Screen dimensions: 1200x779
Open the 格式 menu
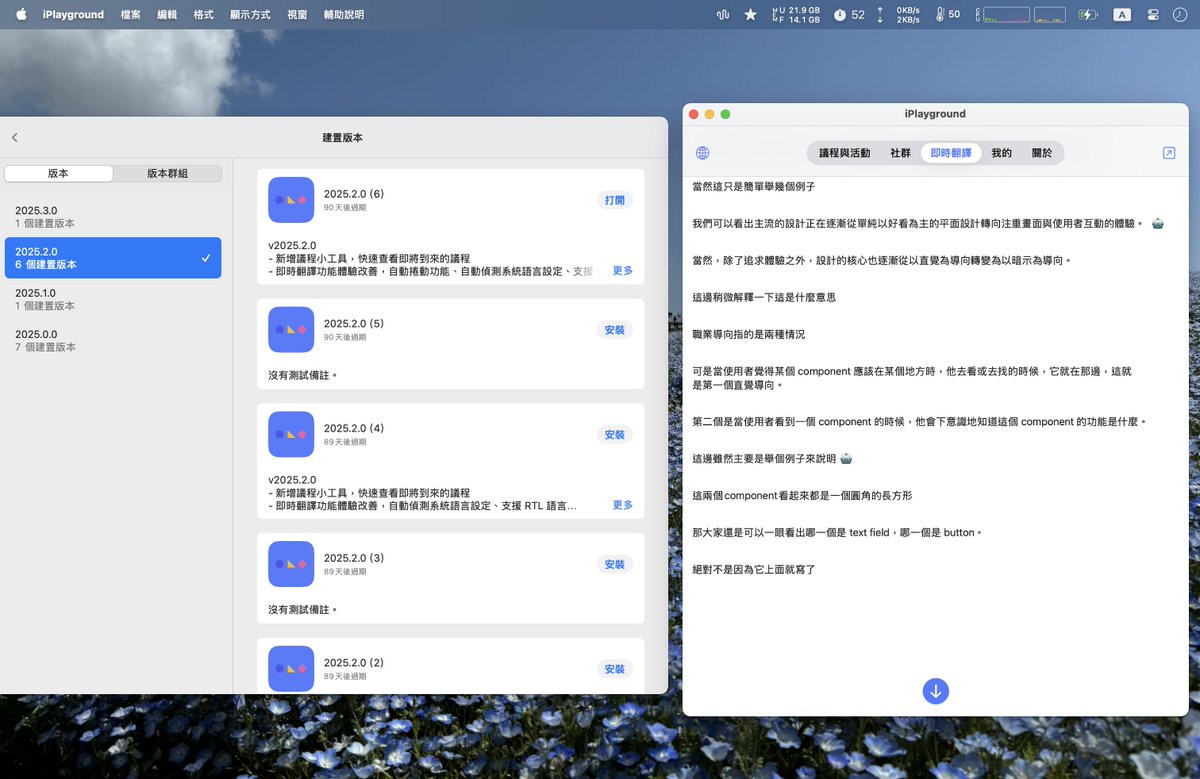[x=204, y=15]
